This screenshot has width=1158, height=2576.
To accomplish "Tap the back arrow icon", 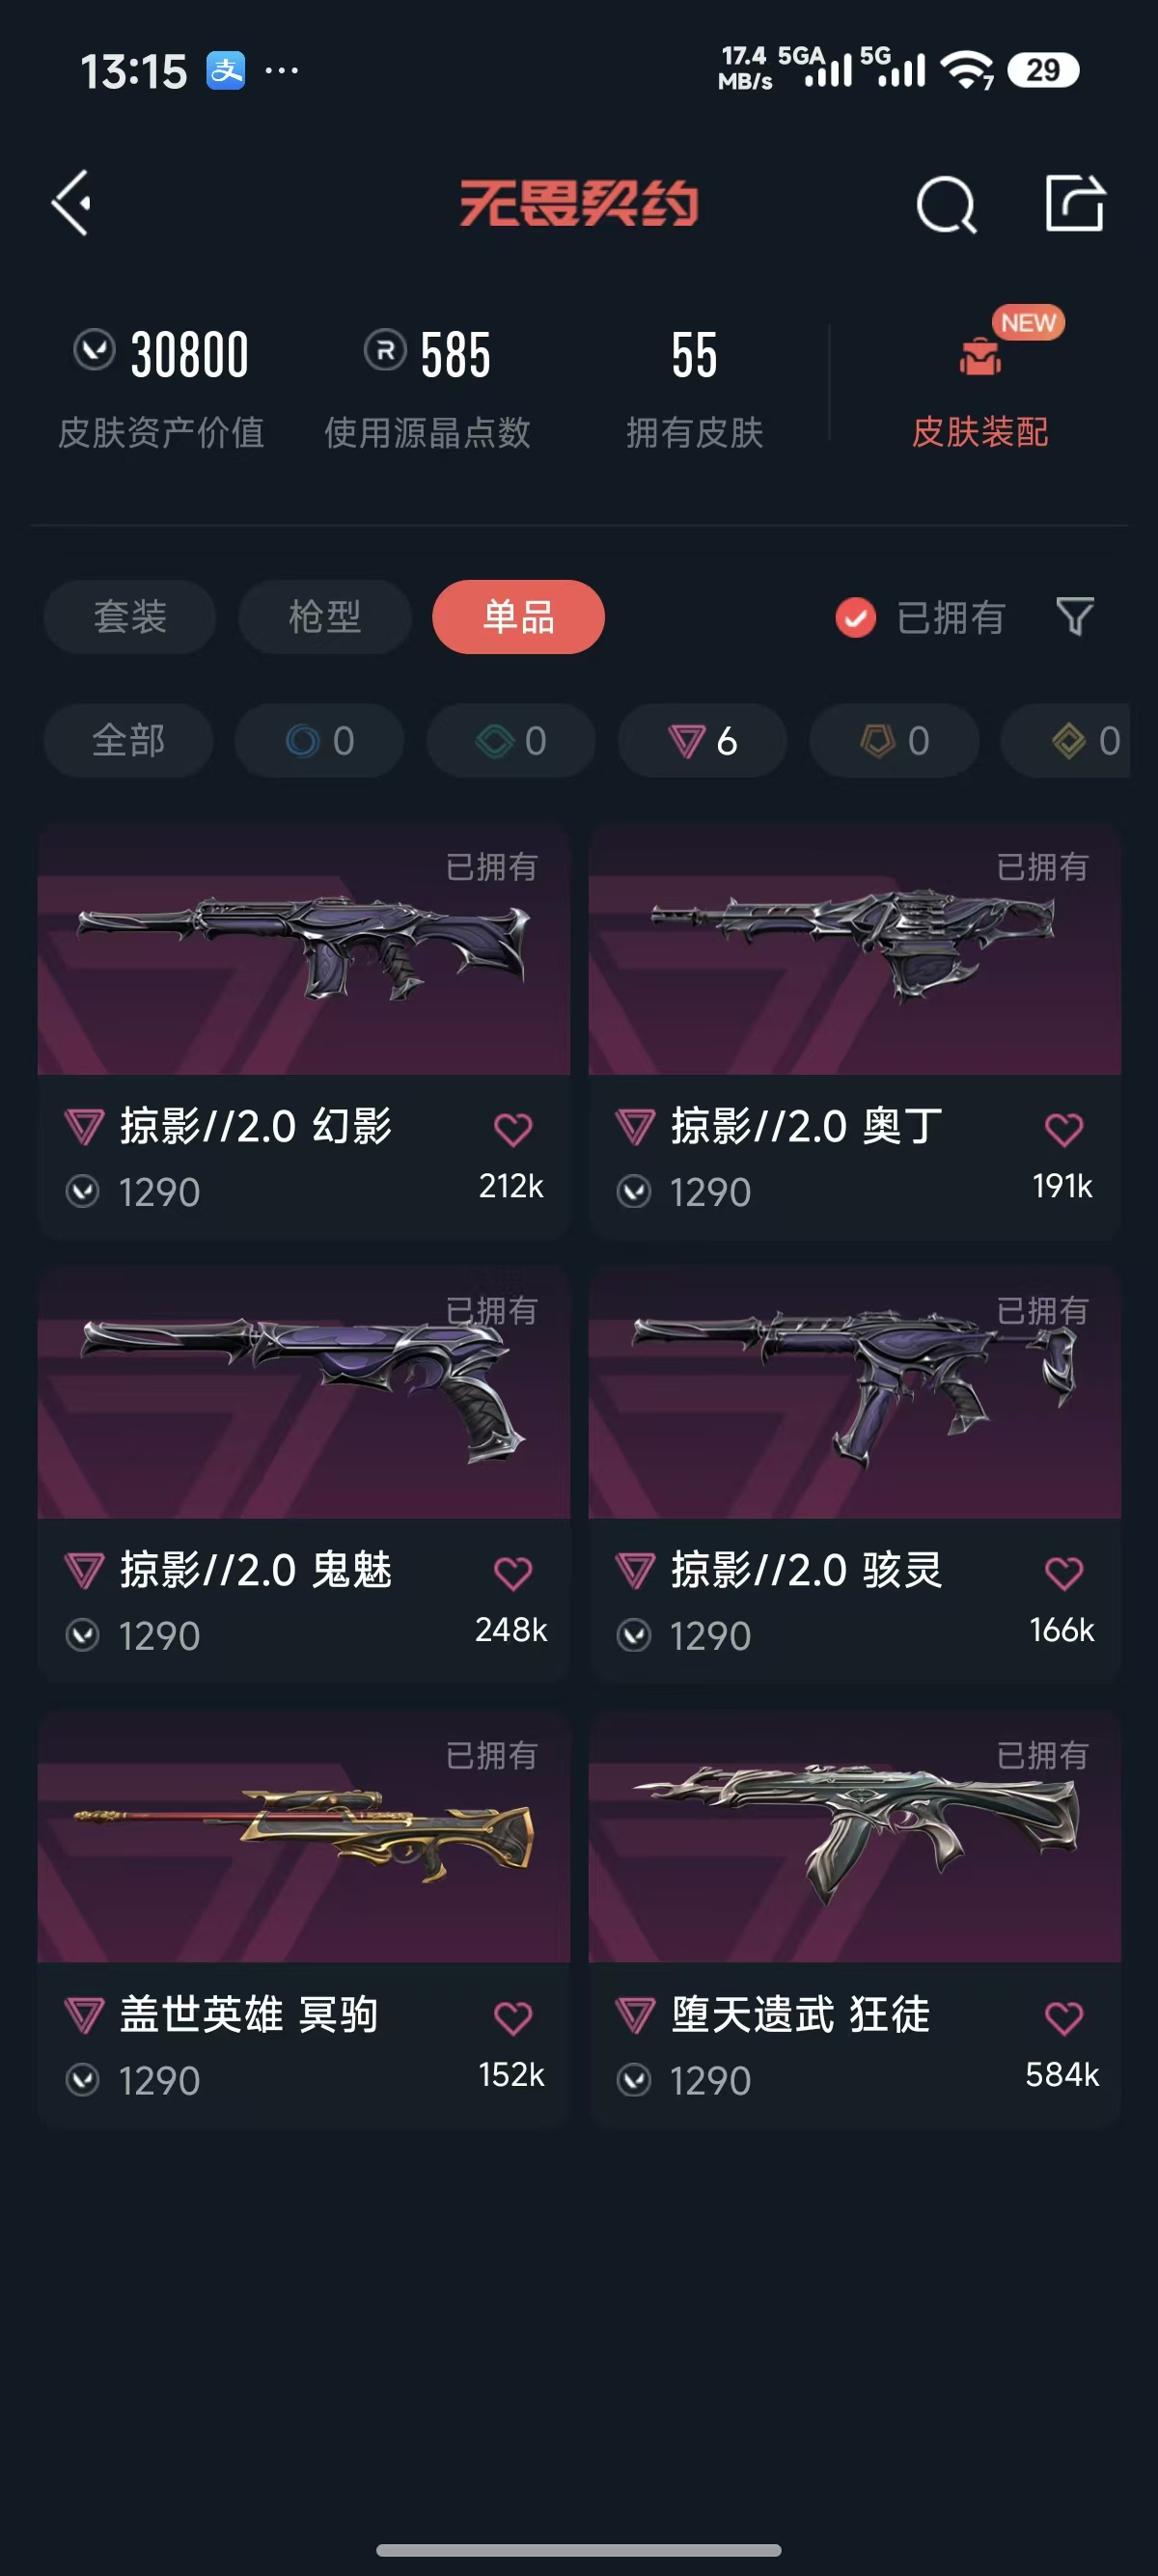I will coord(71,203).
